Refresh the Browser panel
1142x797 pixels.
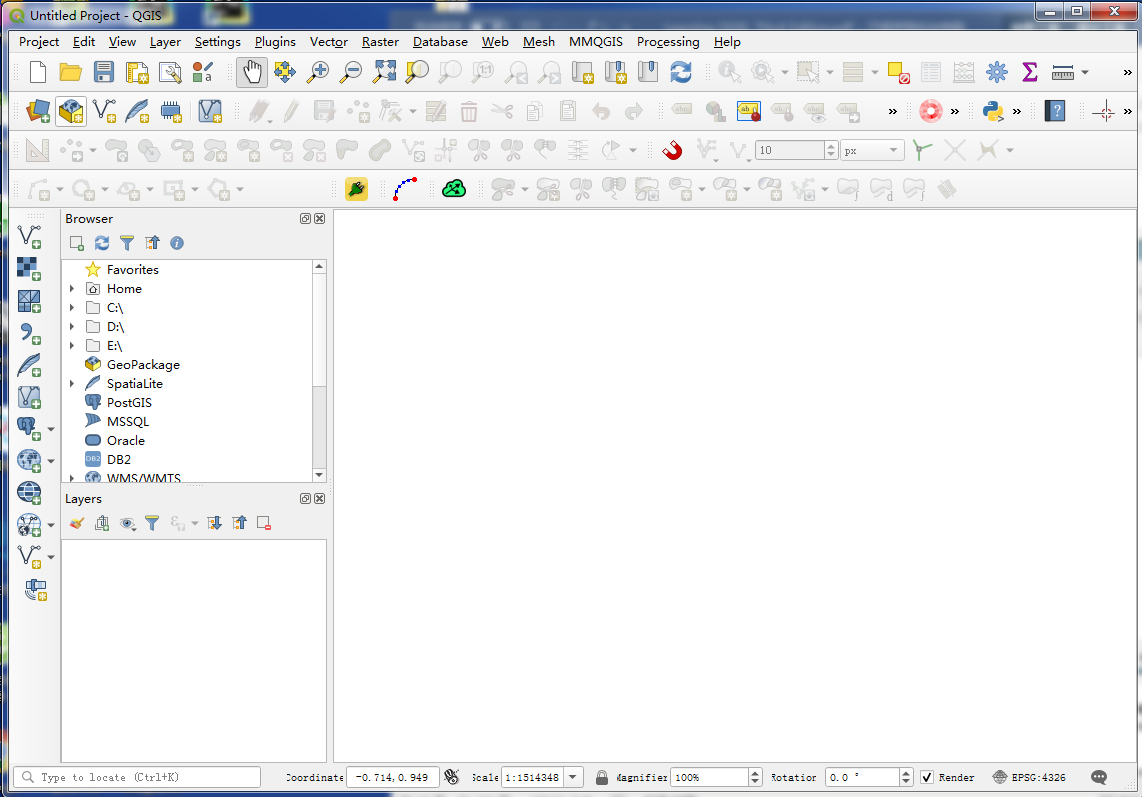102,243
